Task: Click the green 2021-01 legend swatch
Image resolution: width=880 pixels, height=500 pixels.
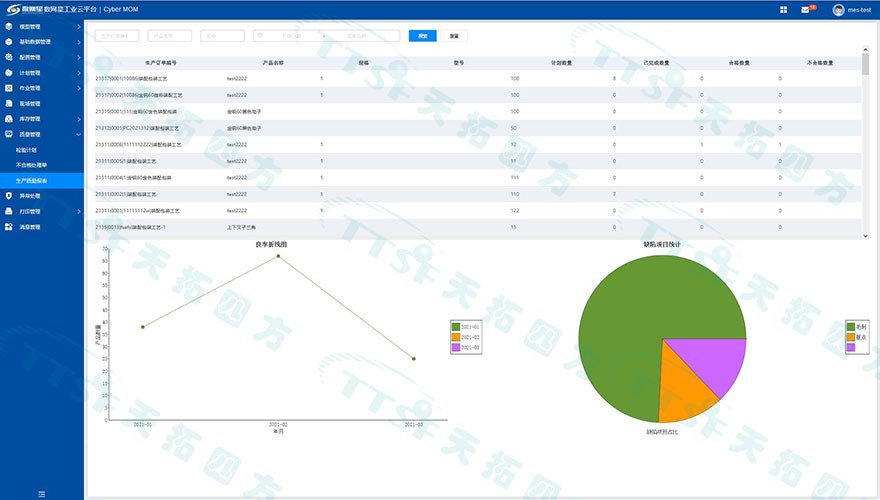Action: point(457,327)
